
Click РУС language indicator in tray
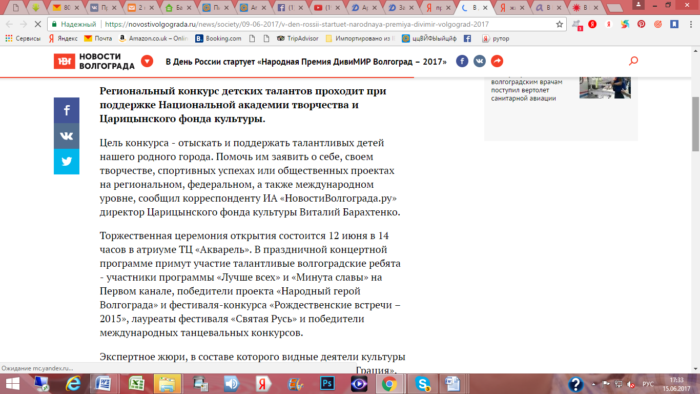(x=648, y=384)
